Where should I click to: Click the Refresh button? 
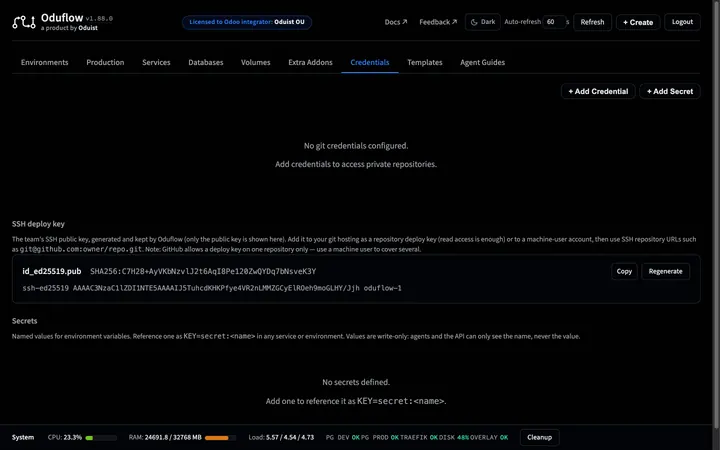[x=592, y=22]
